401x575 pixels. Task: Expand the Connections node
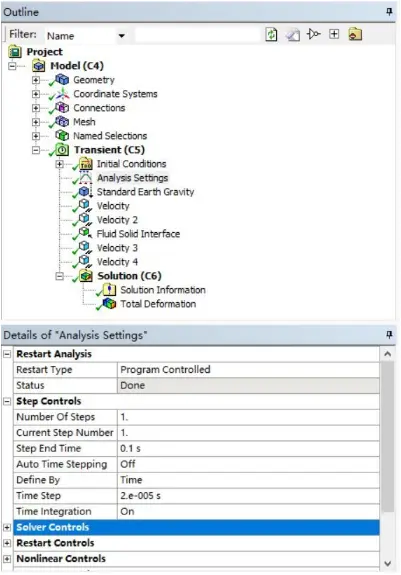(x=36, y=108)
